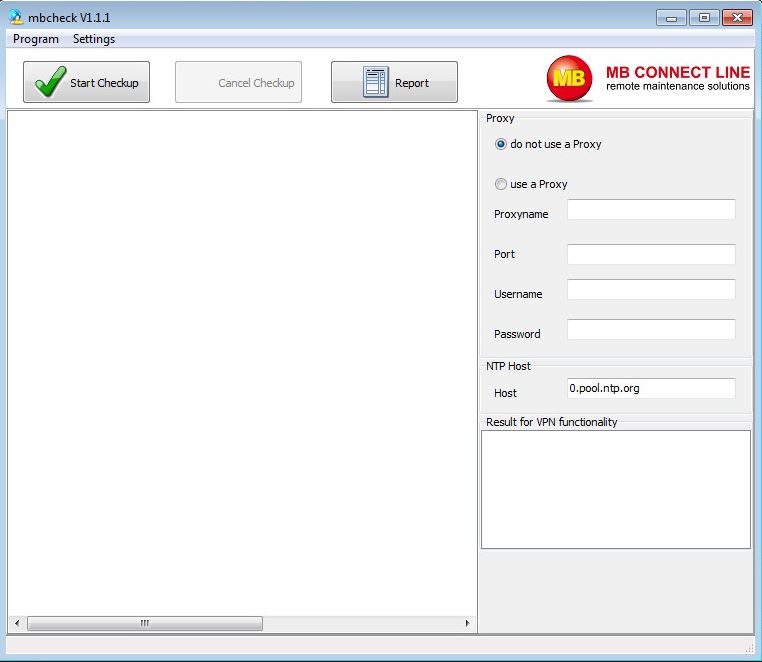
Task: Click the resize grip in status bar corner
Action: (749, 647)
